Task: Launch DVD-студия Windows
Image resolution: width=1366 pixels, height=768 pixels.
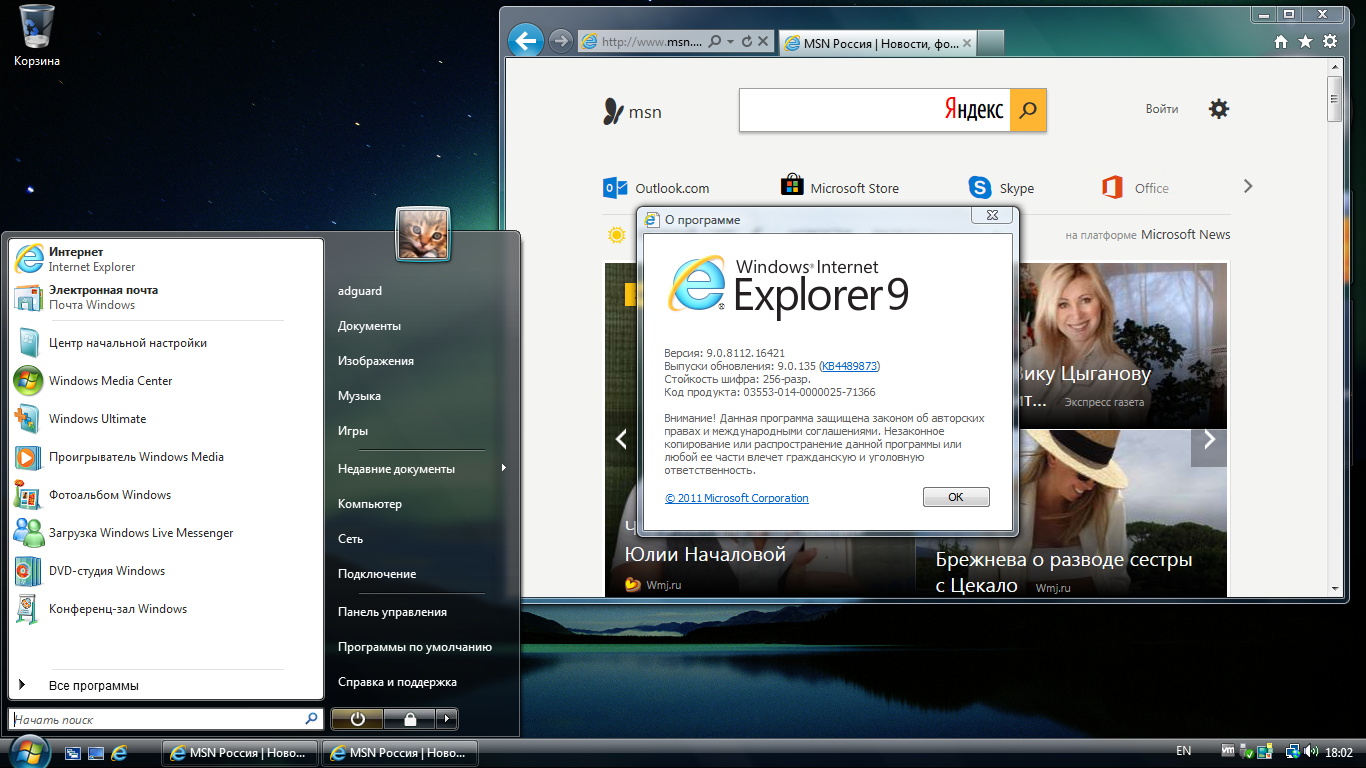Action: [165, 571]
